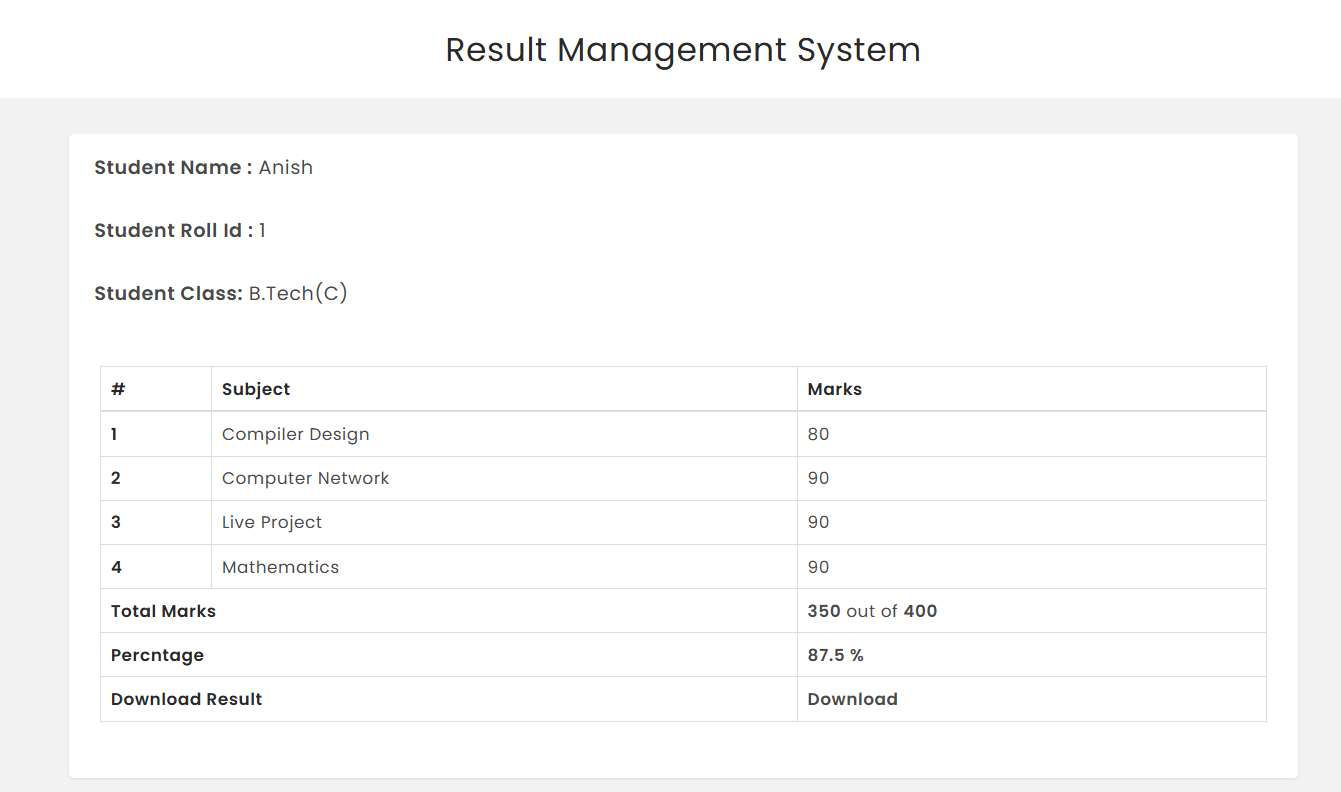
Task: Click the 87.5 % percentage value
Action: 835,655
